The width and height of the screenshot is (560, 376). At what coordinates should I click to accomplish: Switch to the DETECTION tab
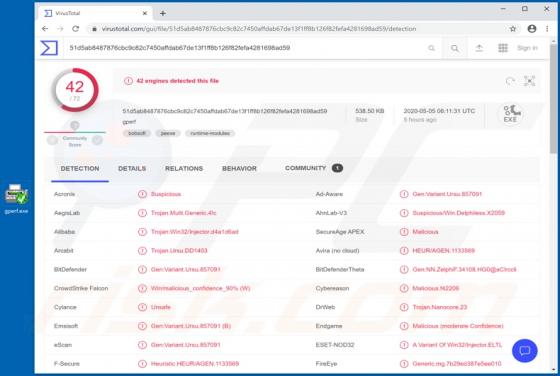80,169
